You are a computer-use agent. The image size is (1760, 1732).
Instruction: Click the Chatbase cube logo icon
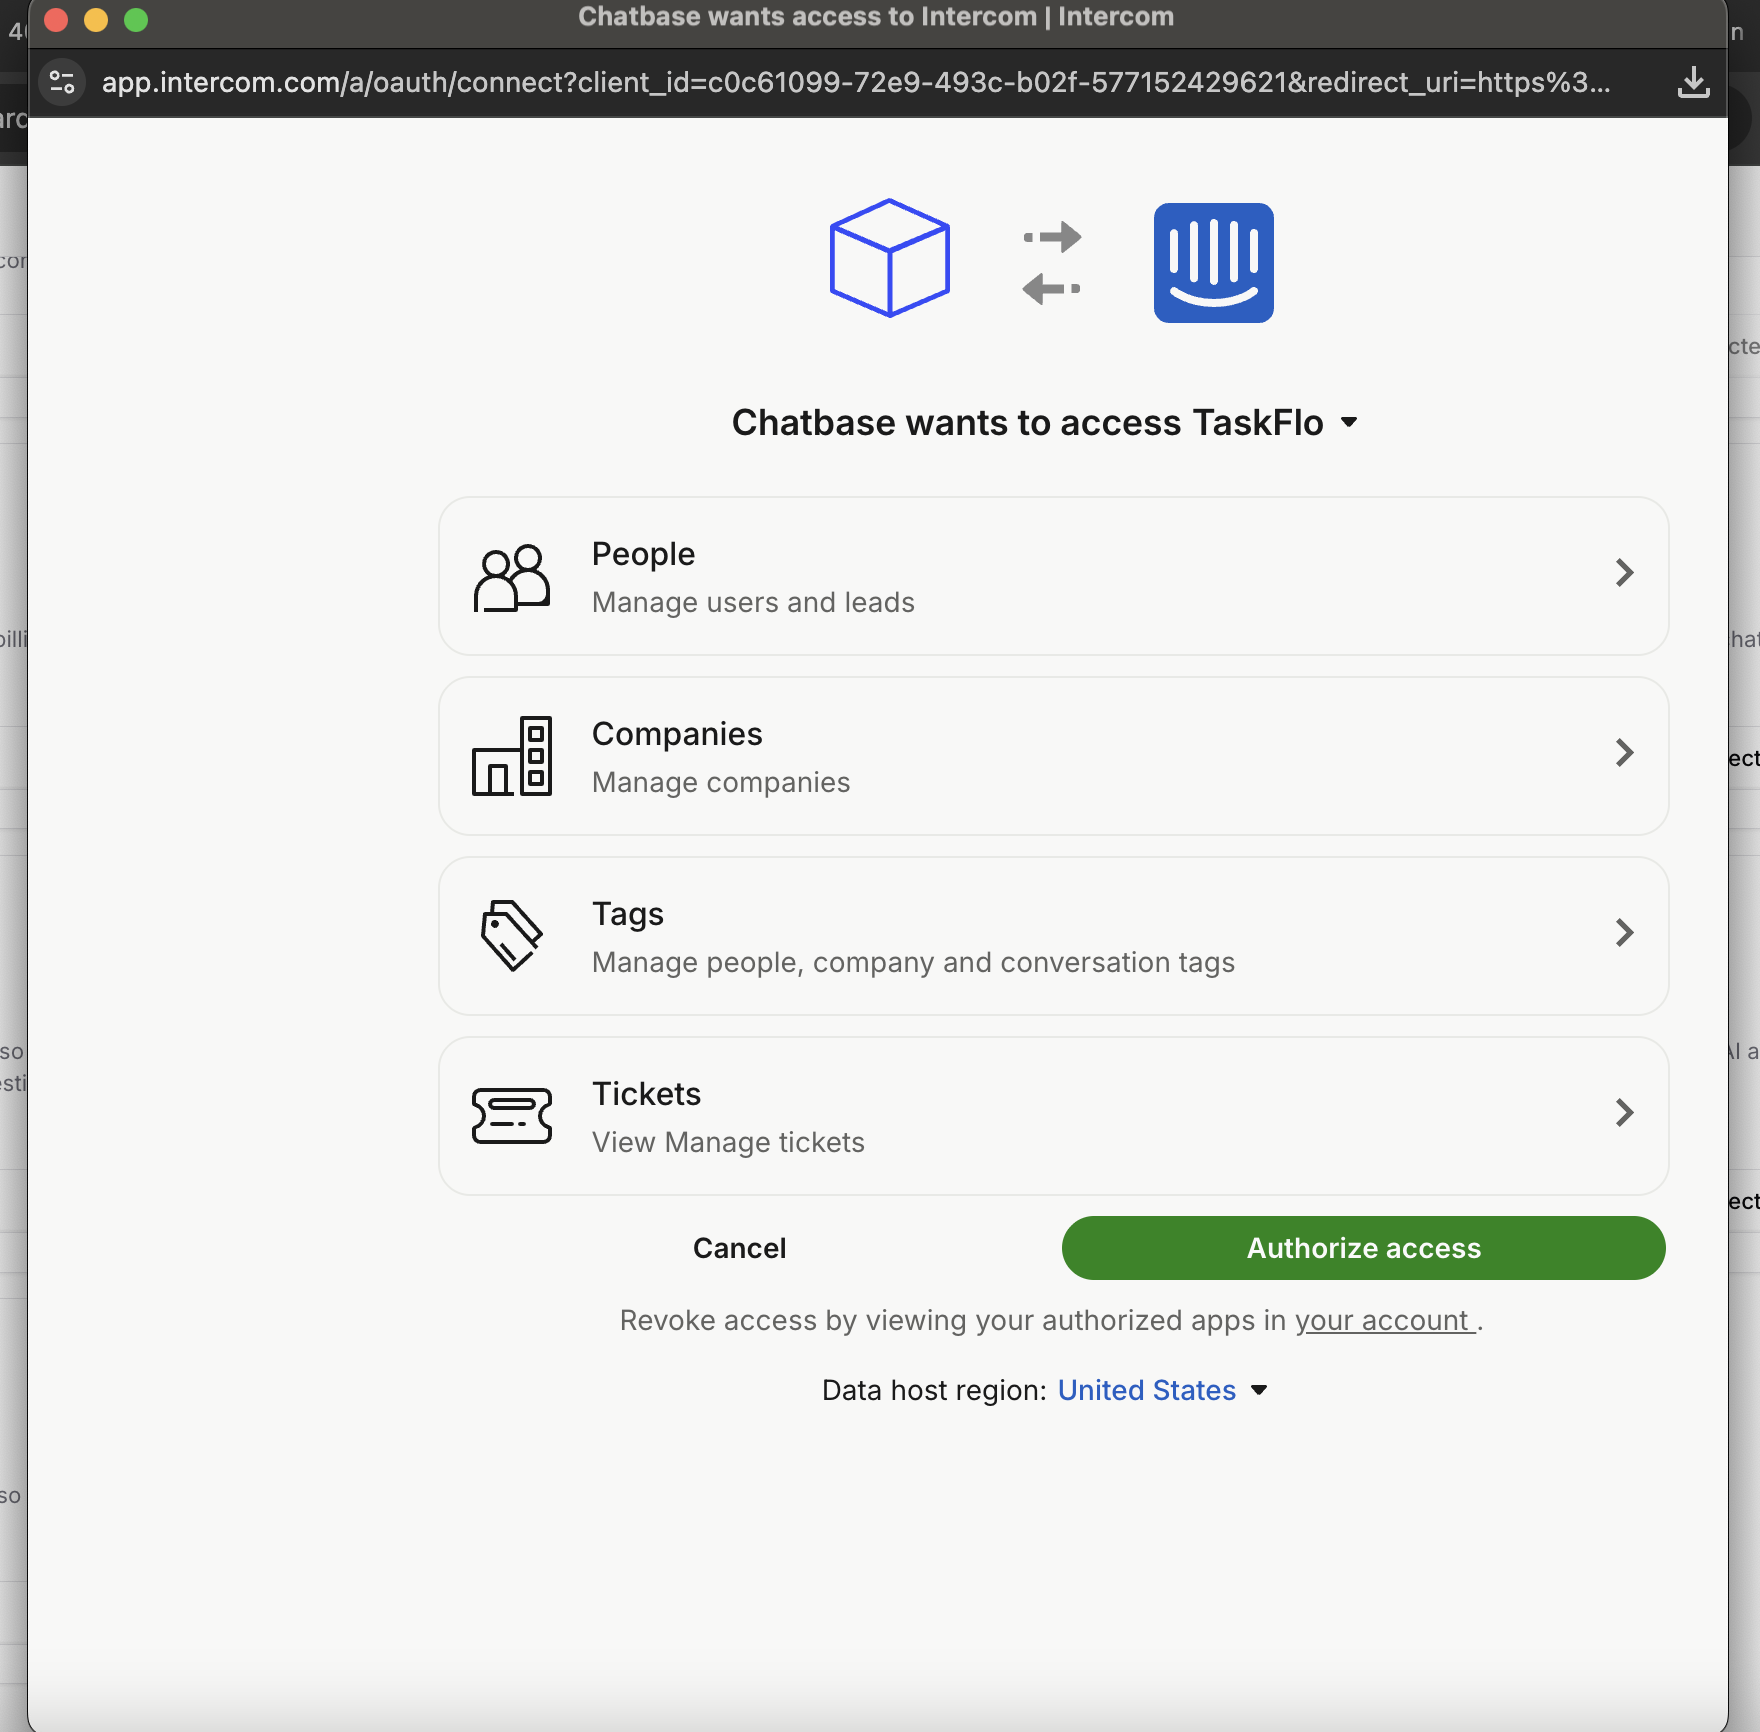pos(889,258)
